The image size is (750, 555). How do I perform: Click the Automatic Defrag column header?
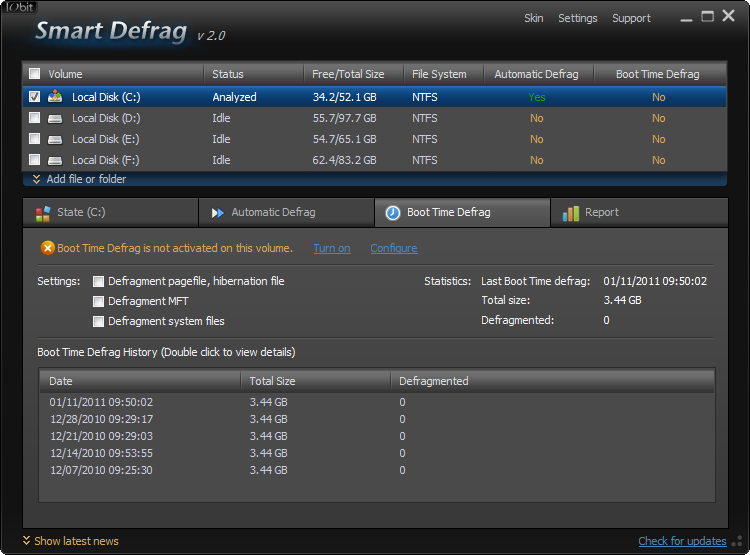(539, 74)
